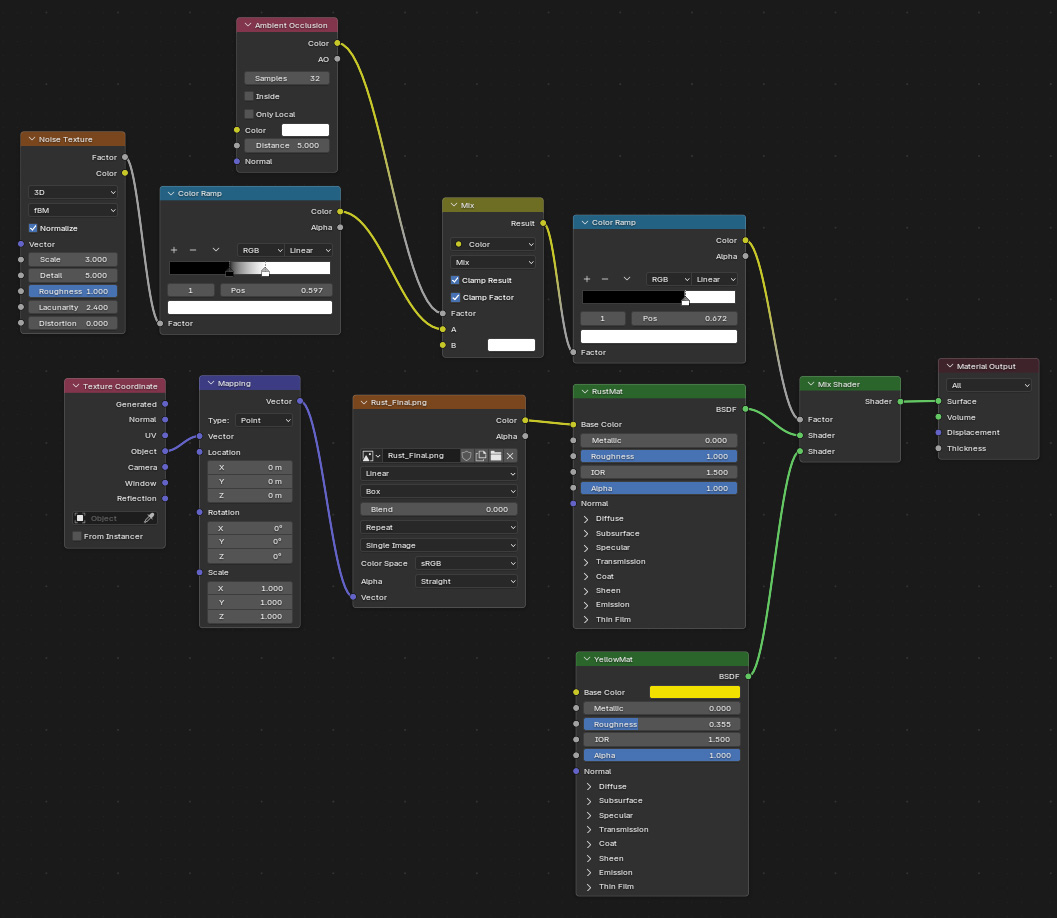Click the Samples field in Ambient Occlusion

click(286, 78)
